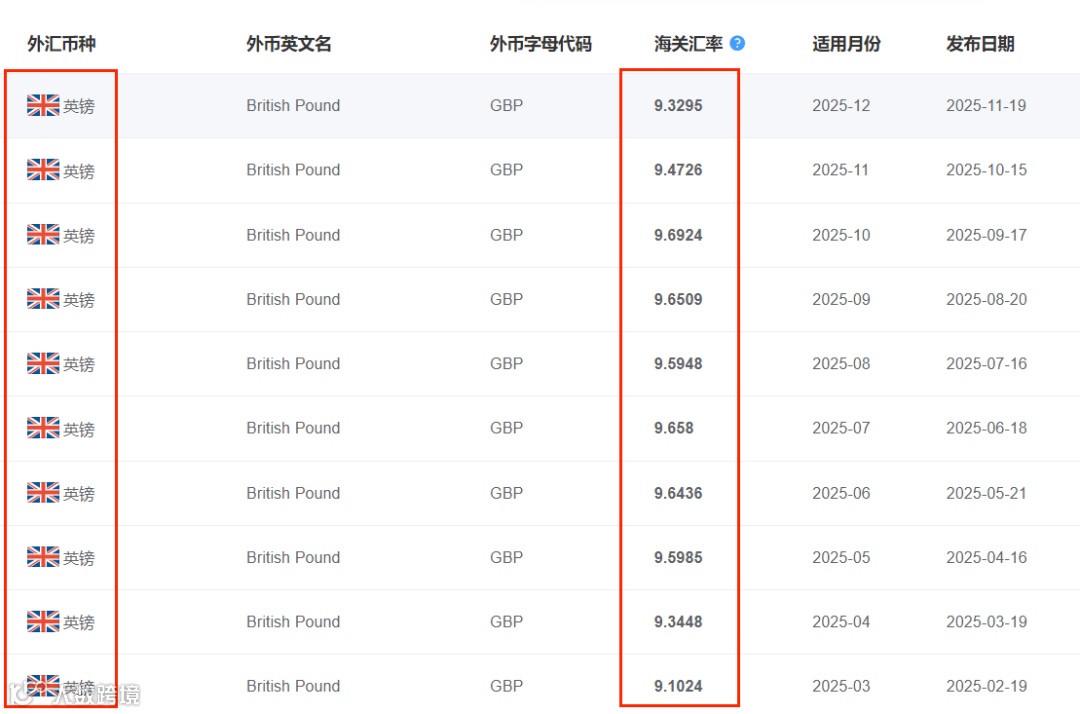This screenshot has height=714, width=1080.
Task: Click the release date 2025-11-19
Action: coord(986,105)
